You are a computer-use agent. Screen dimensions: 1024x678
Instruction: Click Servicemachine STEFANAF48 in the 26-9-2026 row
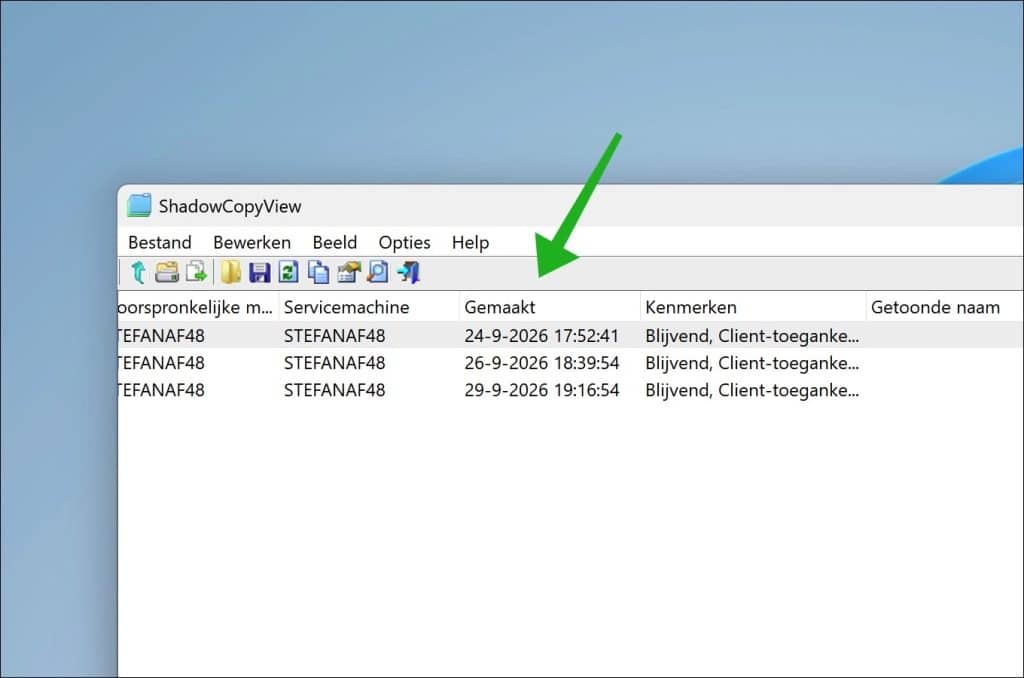334,363
